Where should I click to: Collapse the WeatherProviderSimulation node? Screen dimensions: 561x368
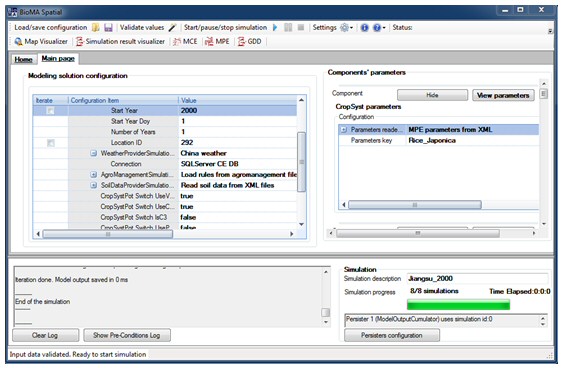[x=93, y=153]
